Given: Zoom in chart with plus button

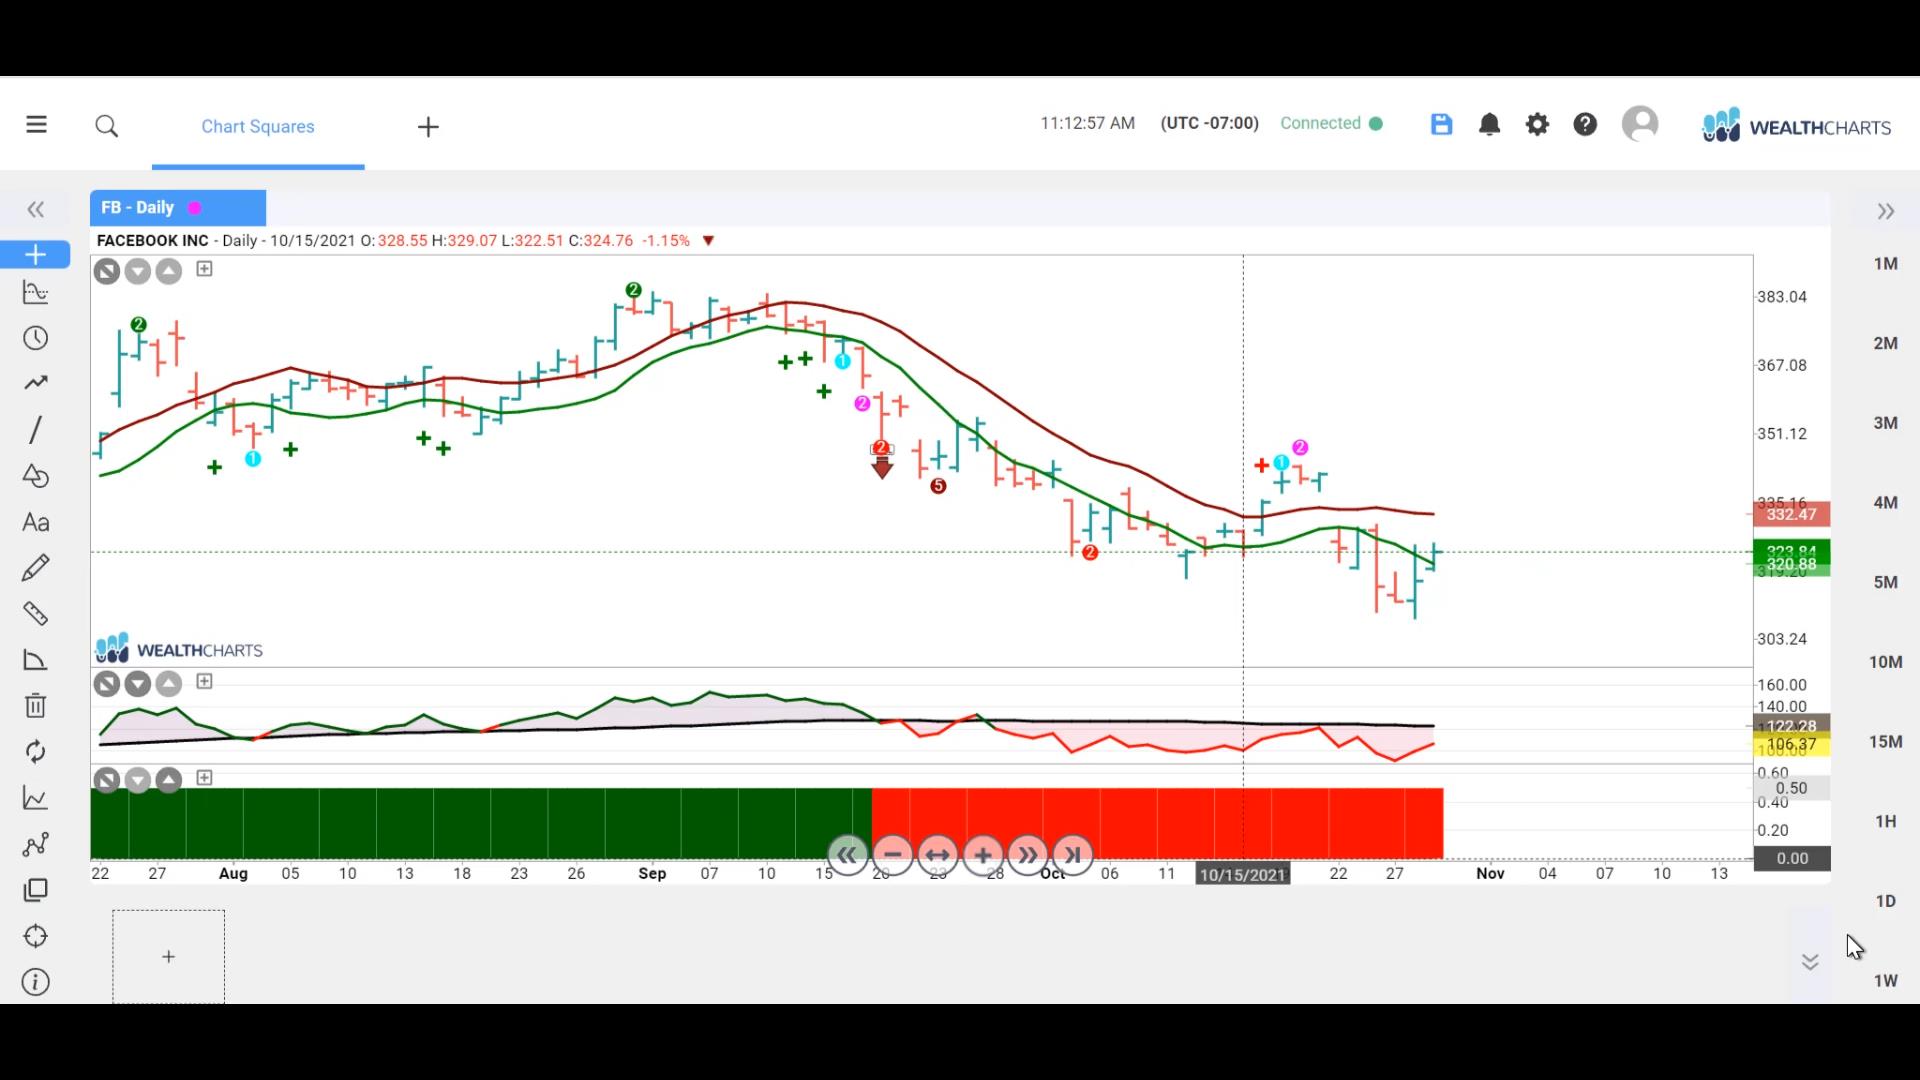Looking at the screenshot, I should point(982,855).
